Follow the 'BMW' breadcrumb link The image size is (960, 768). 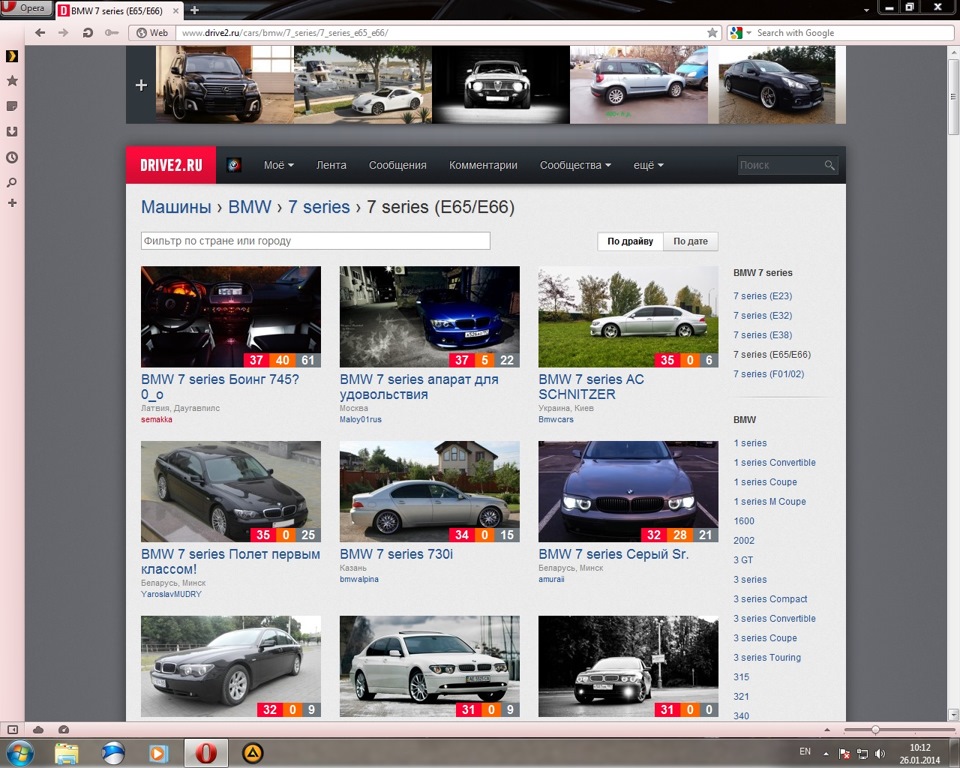[x=249, y=207]
